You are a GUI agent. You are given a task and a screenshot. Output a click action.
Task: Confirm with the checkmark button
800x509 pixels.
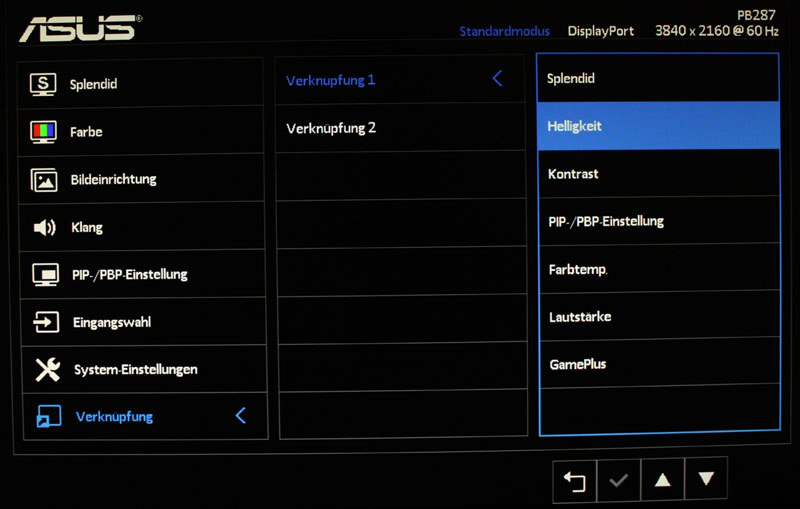click(618, 480)
